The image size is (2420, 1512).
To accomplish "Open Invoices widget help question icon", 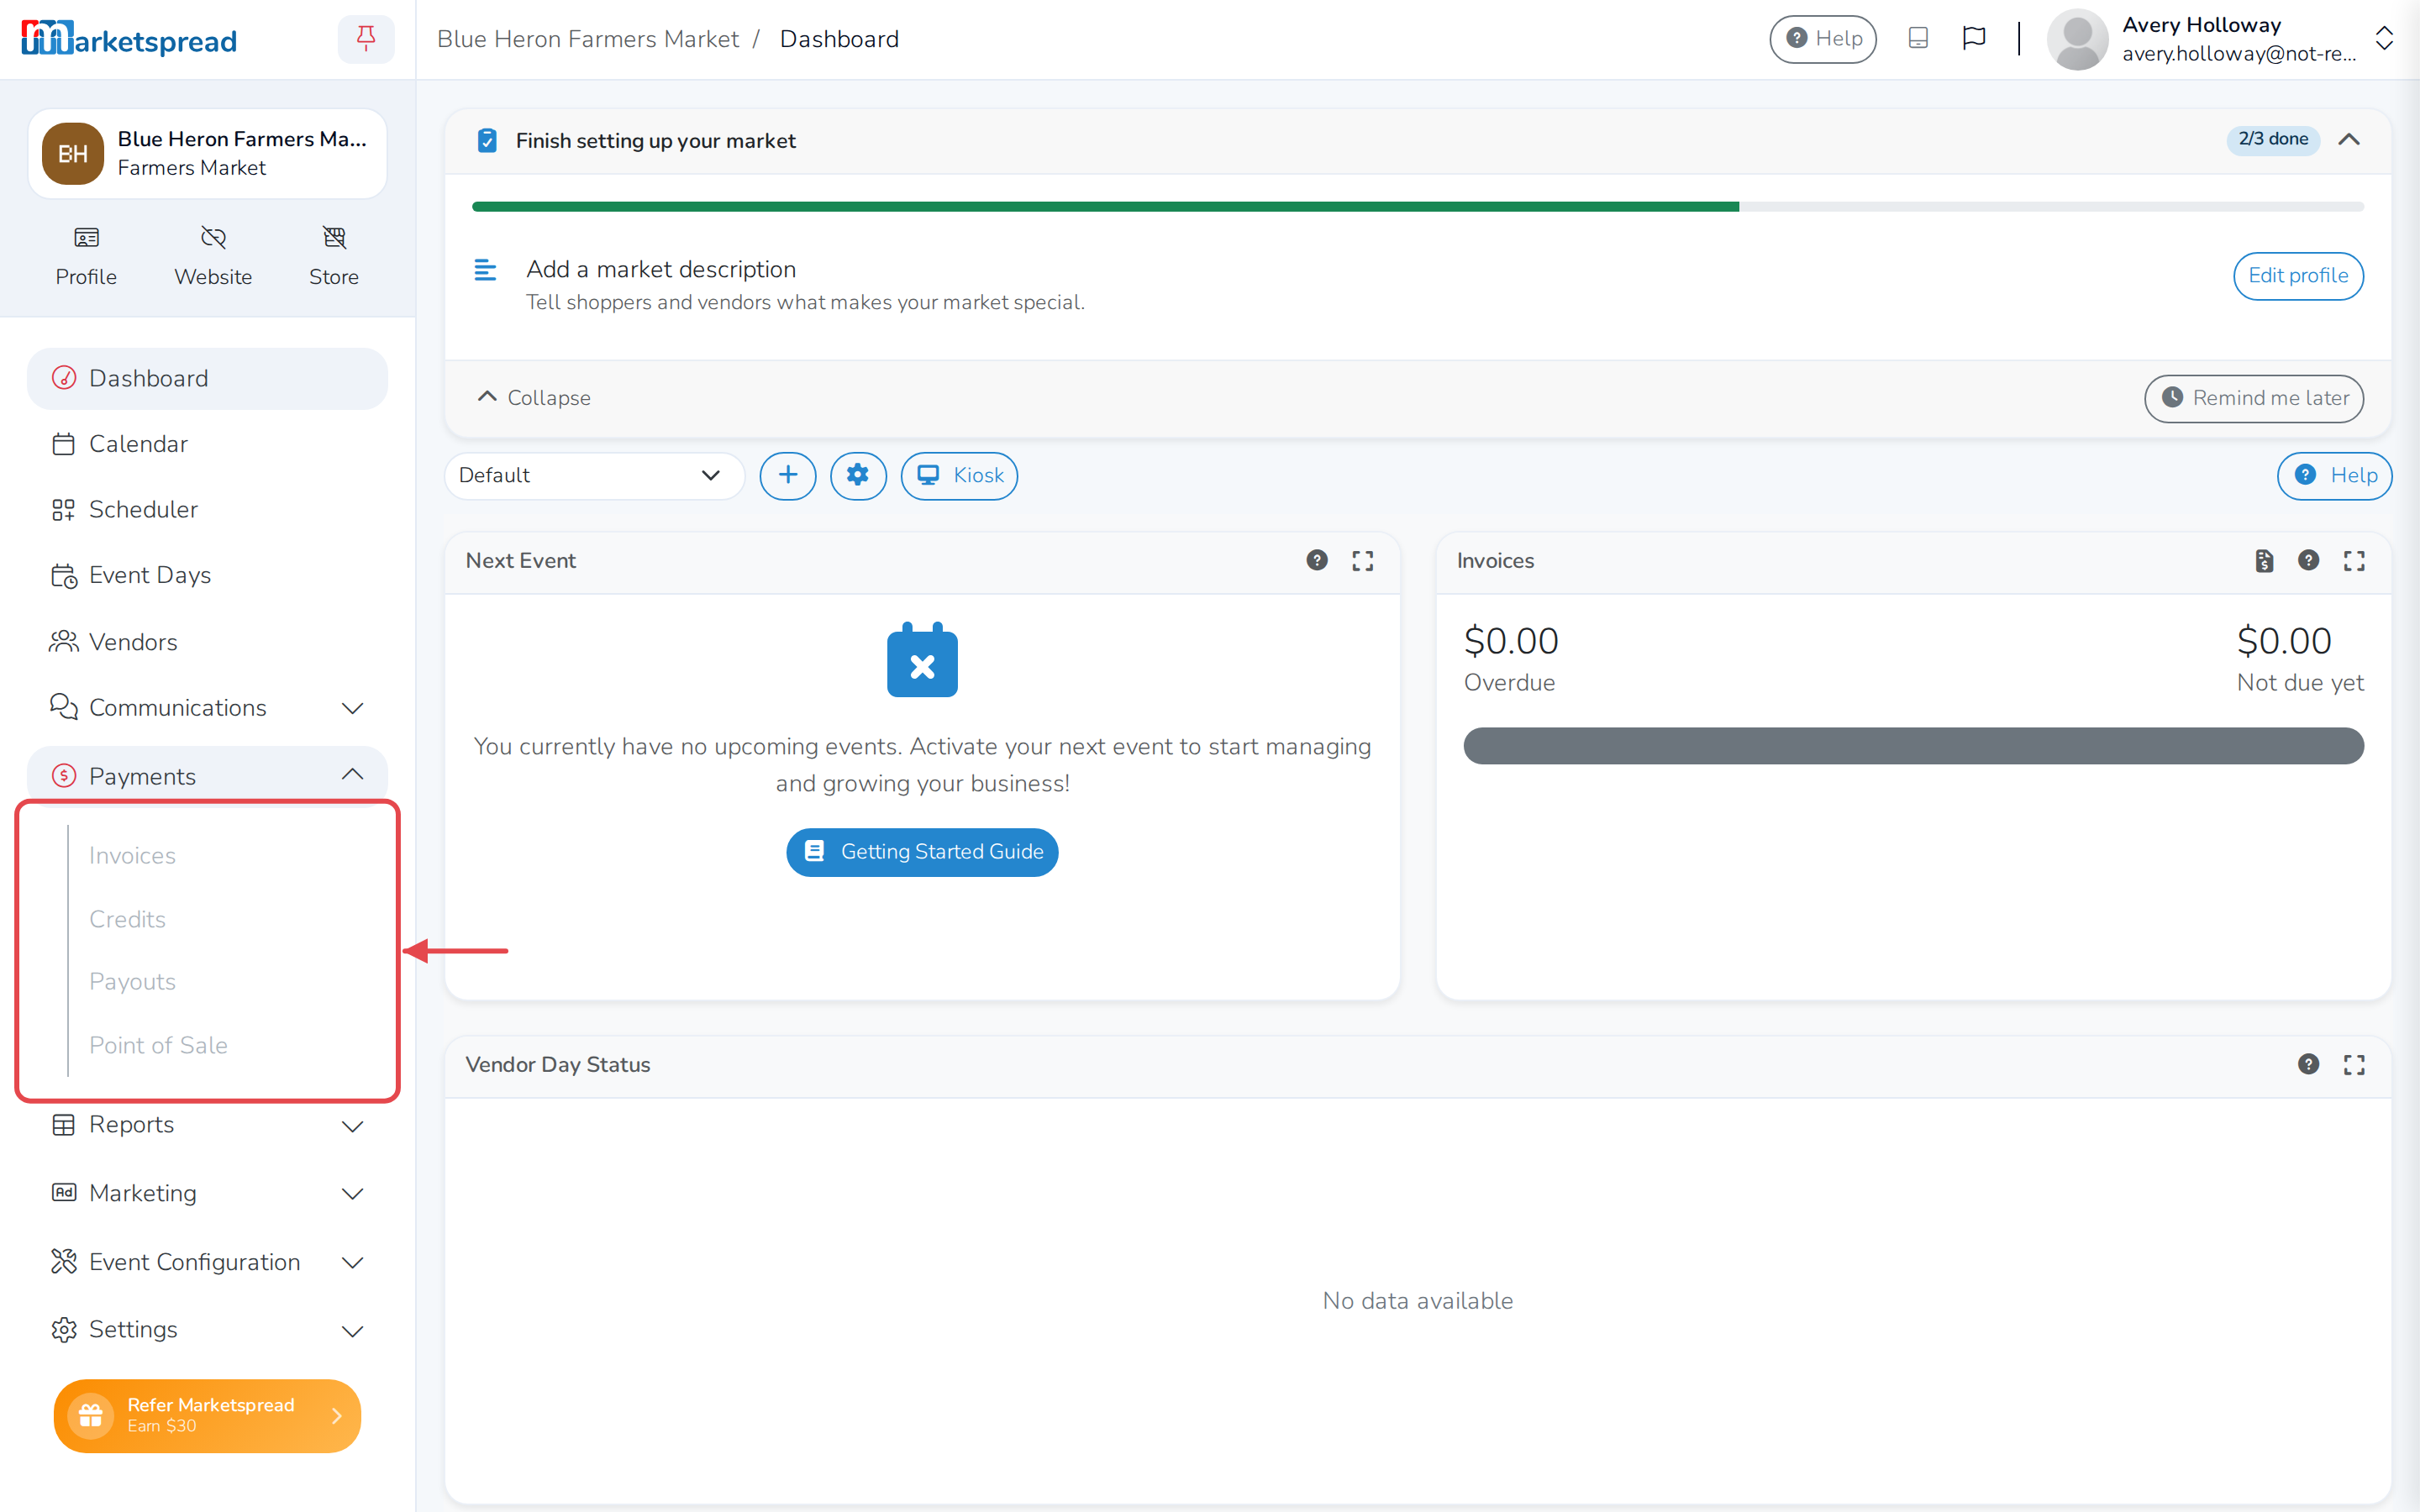I will click(x=2308, y=561).
